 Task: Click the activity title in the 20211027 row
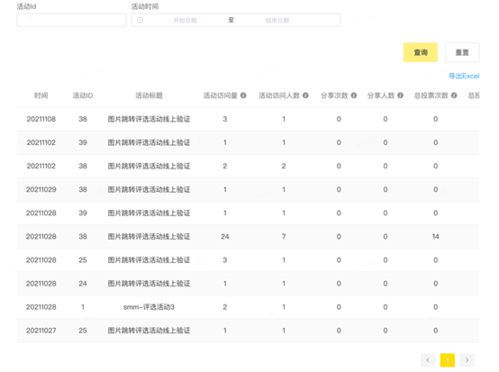pos(149,330)
